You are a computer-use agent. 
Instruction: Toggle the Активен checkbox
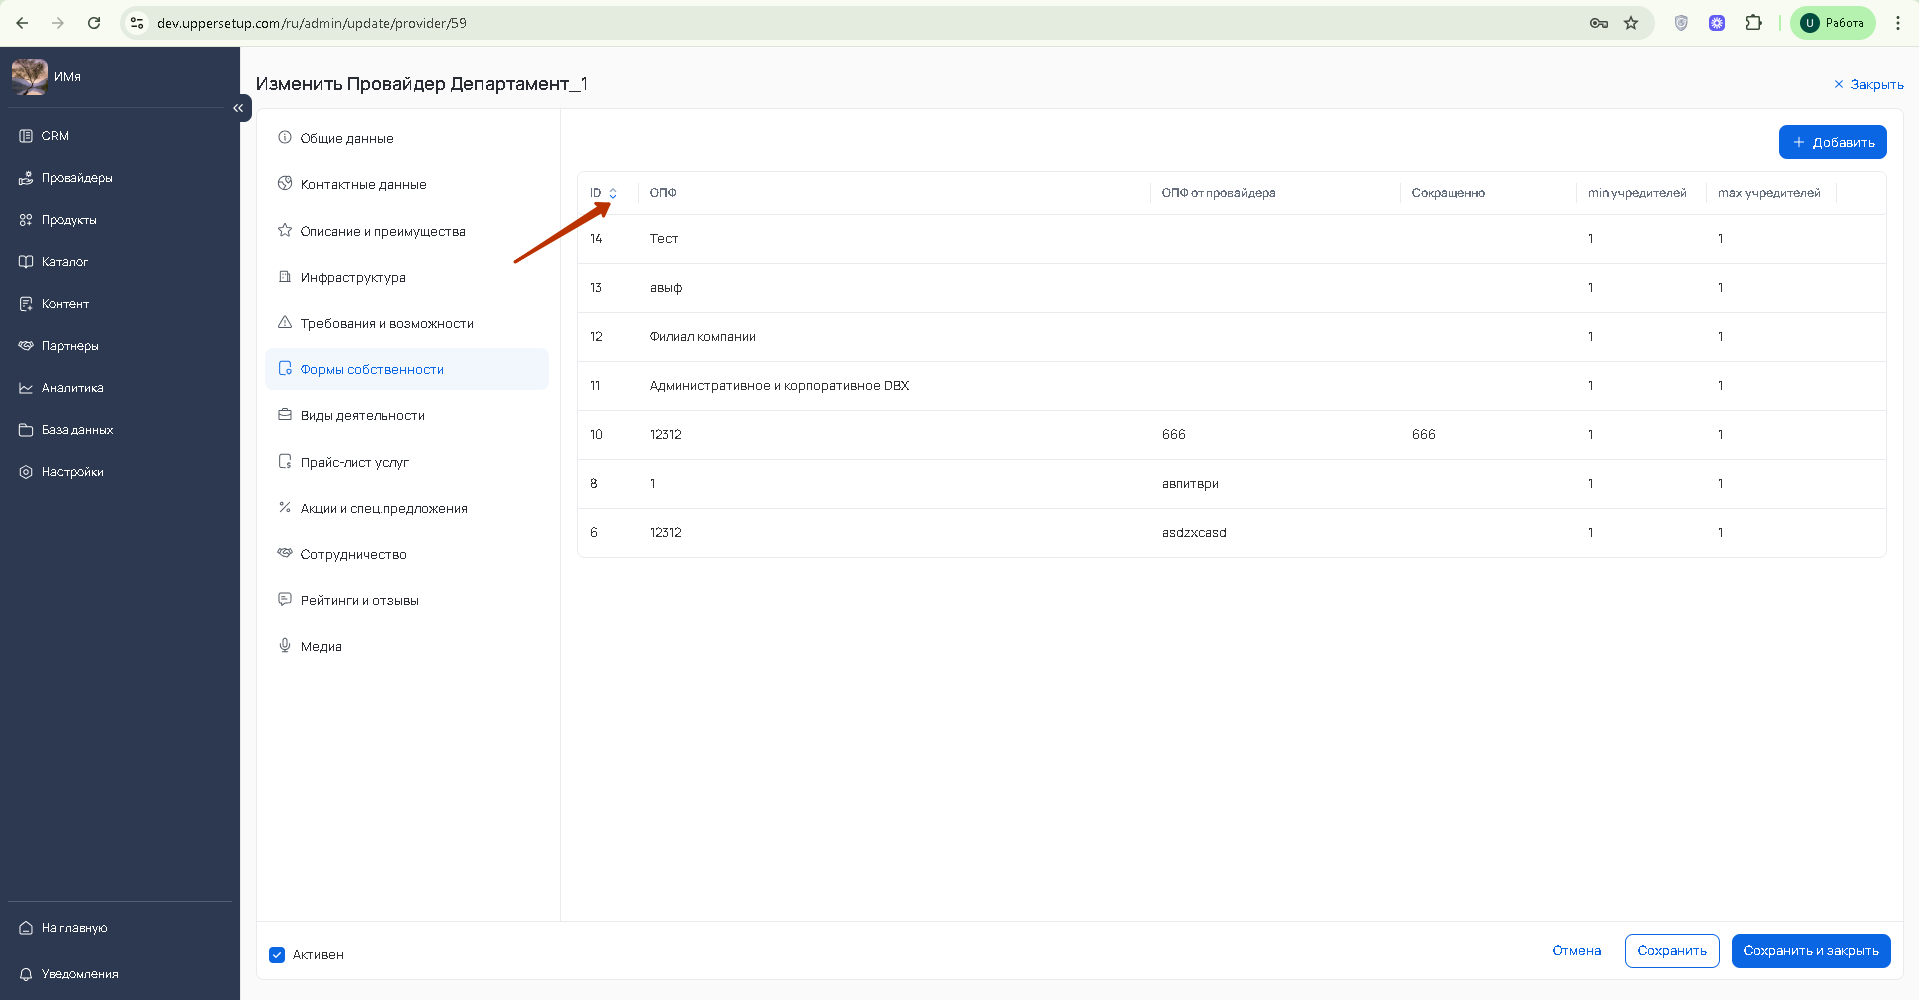click(x=277, y=955)
